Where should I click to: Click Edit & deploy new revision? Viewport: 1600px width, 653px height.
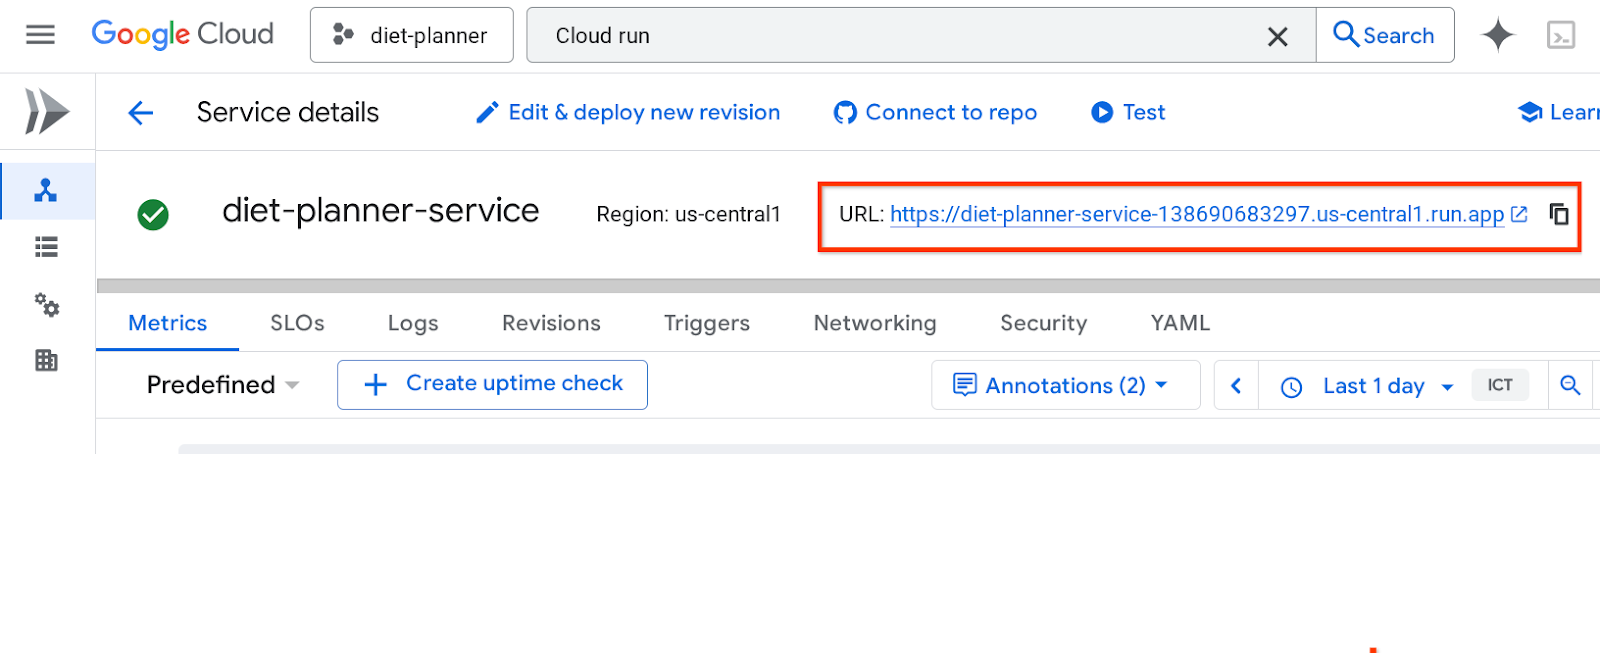(628, 113)
